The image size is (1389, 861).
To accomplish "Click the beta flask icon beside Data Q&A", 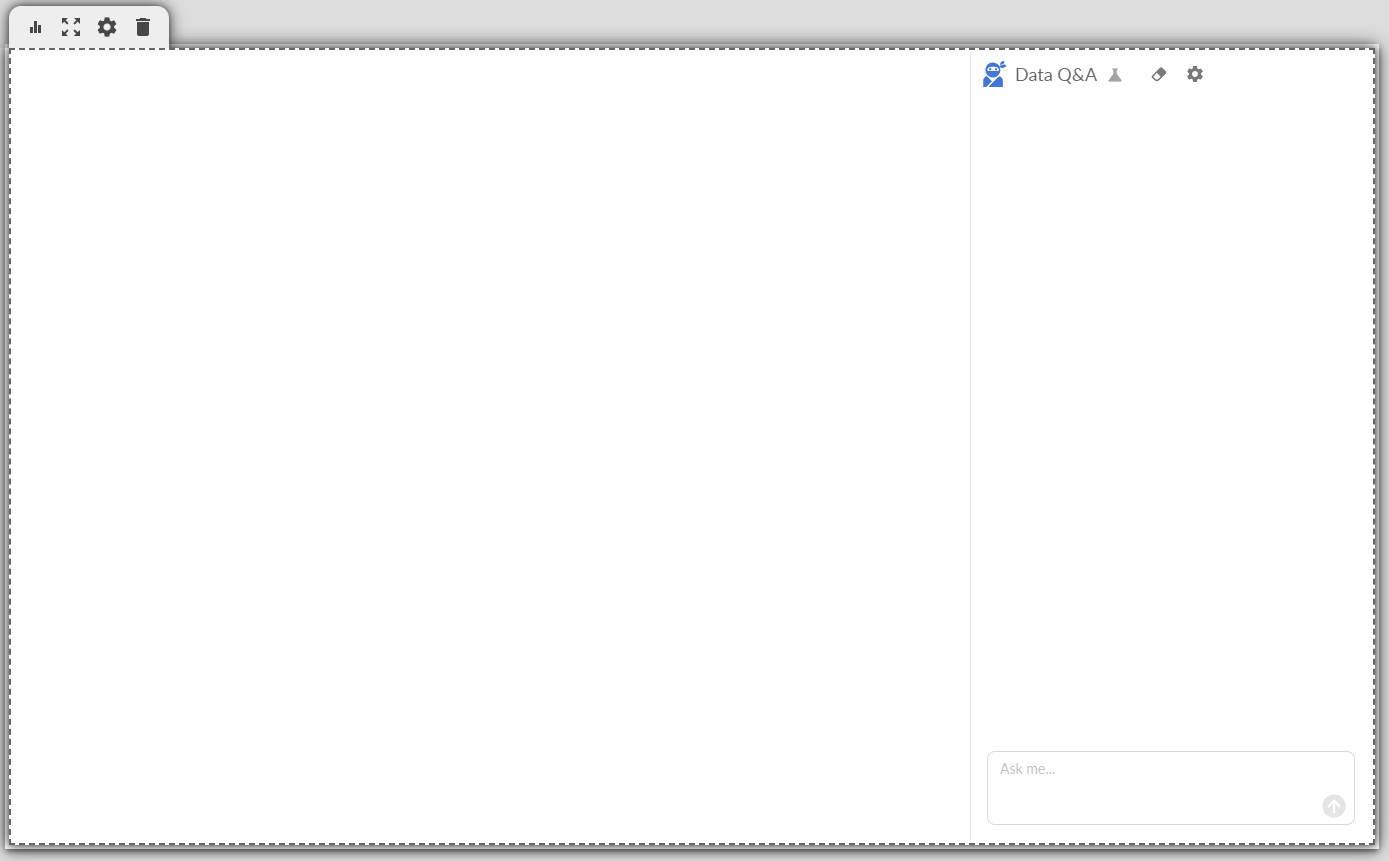I will 1115,75.
